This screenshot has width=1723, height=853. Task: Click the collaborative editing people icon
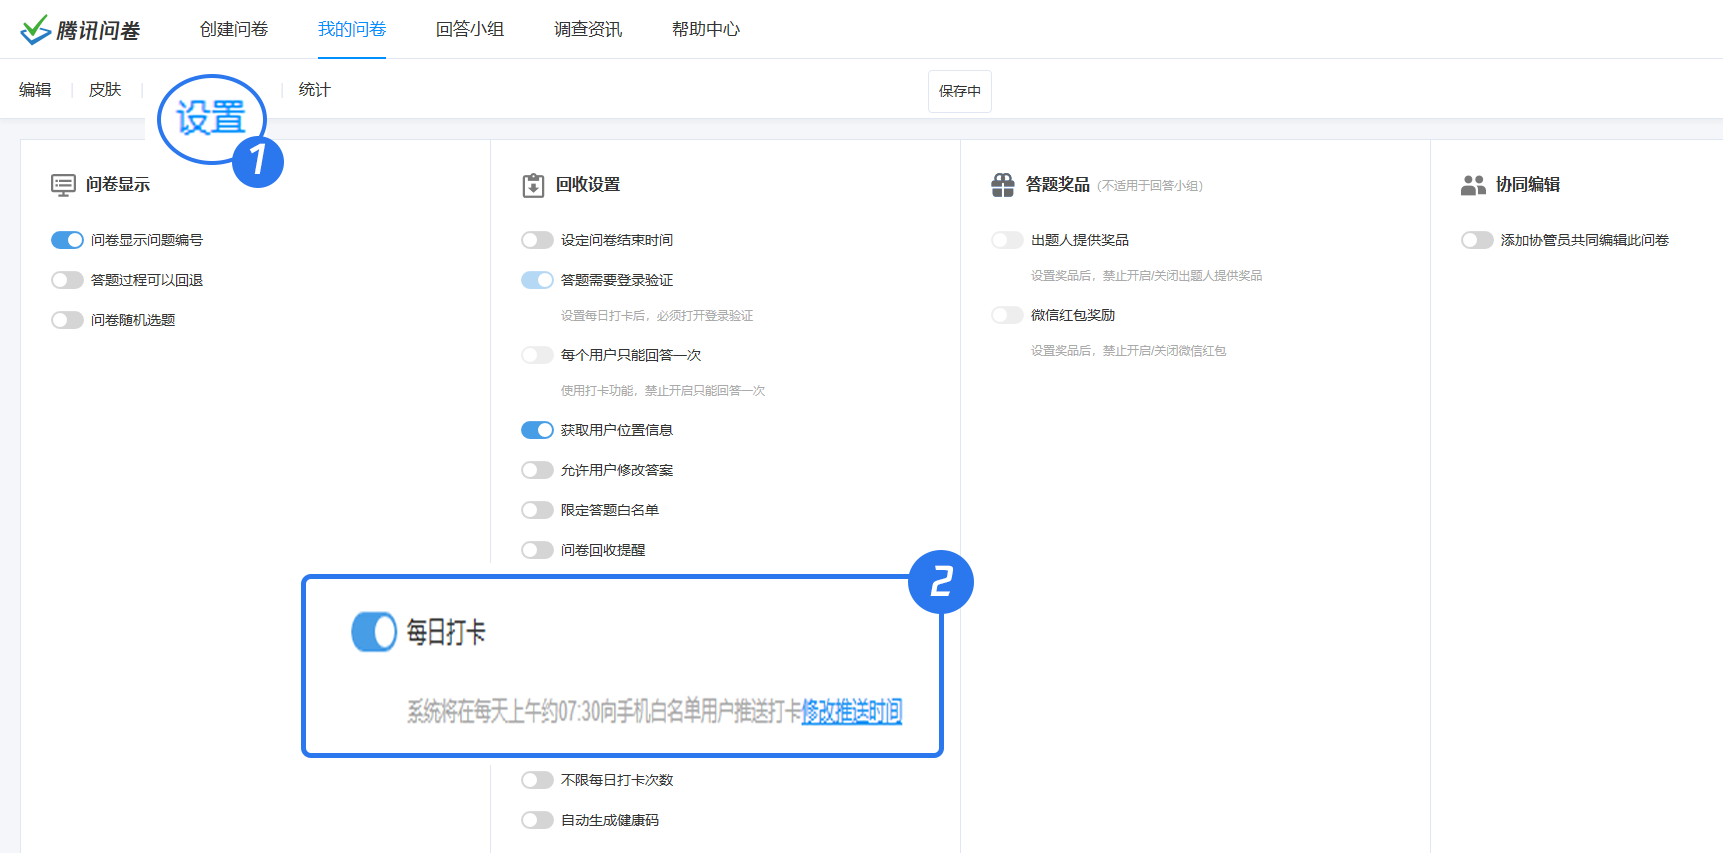[1473, 185]
